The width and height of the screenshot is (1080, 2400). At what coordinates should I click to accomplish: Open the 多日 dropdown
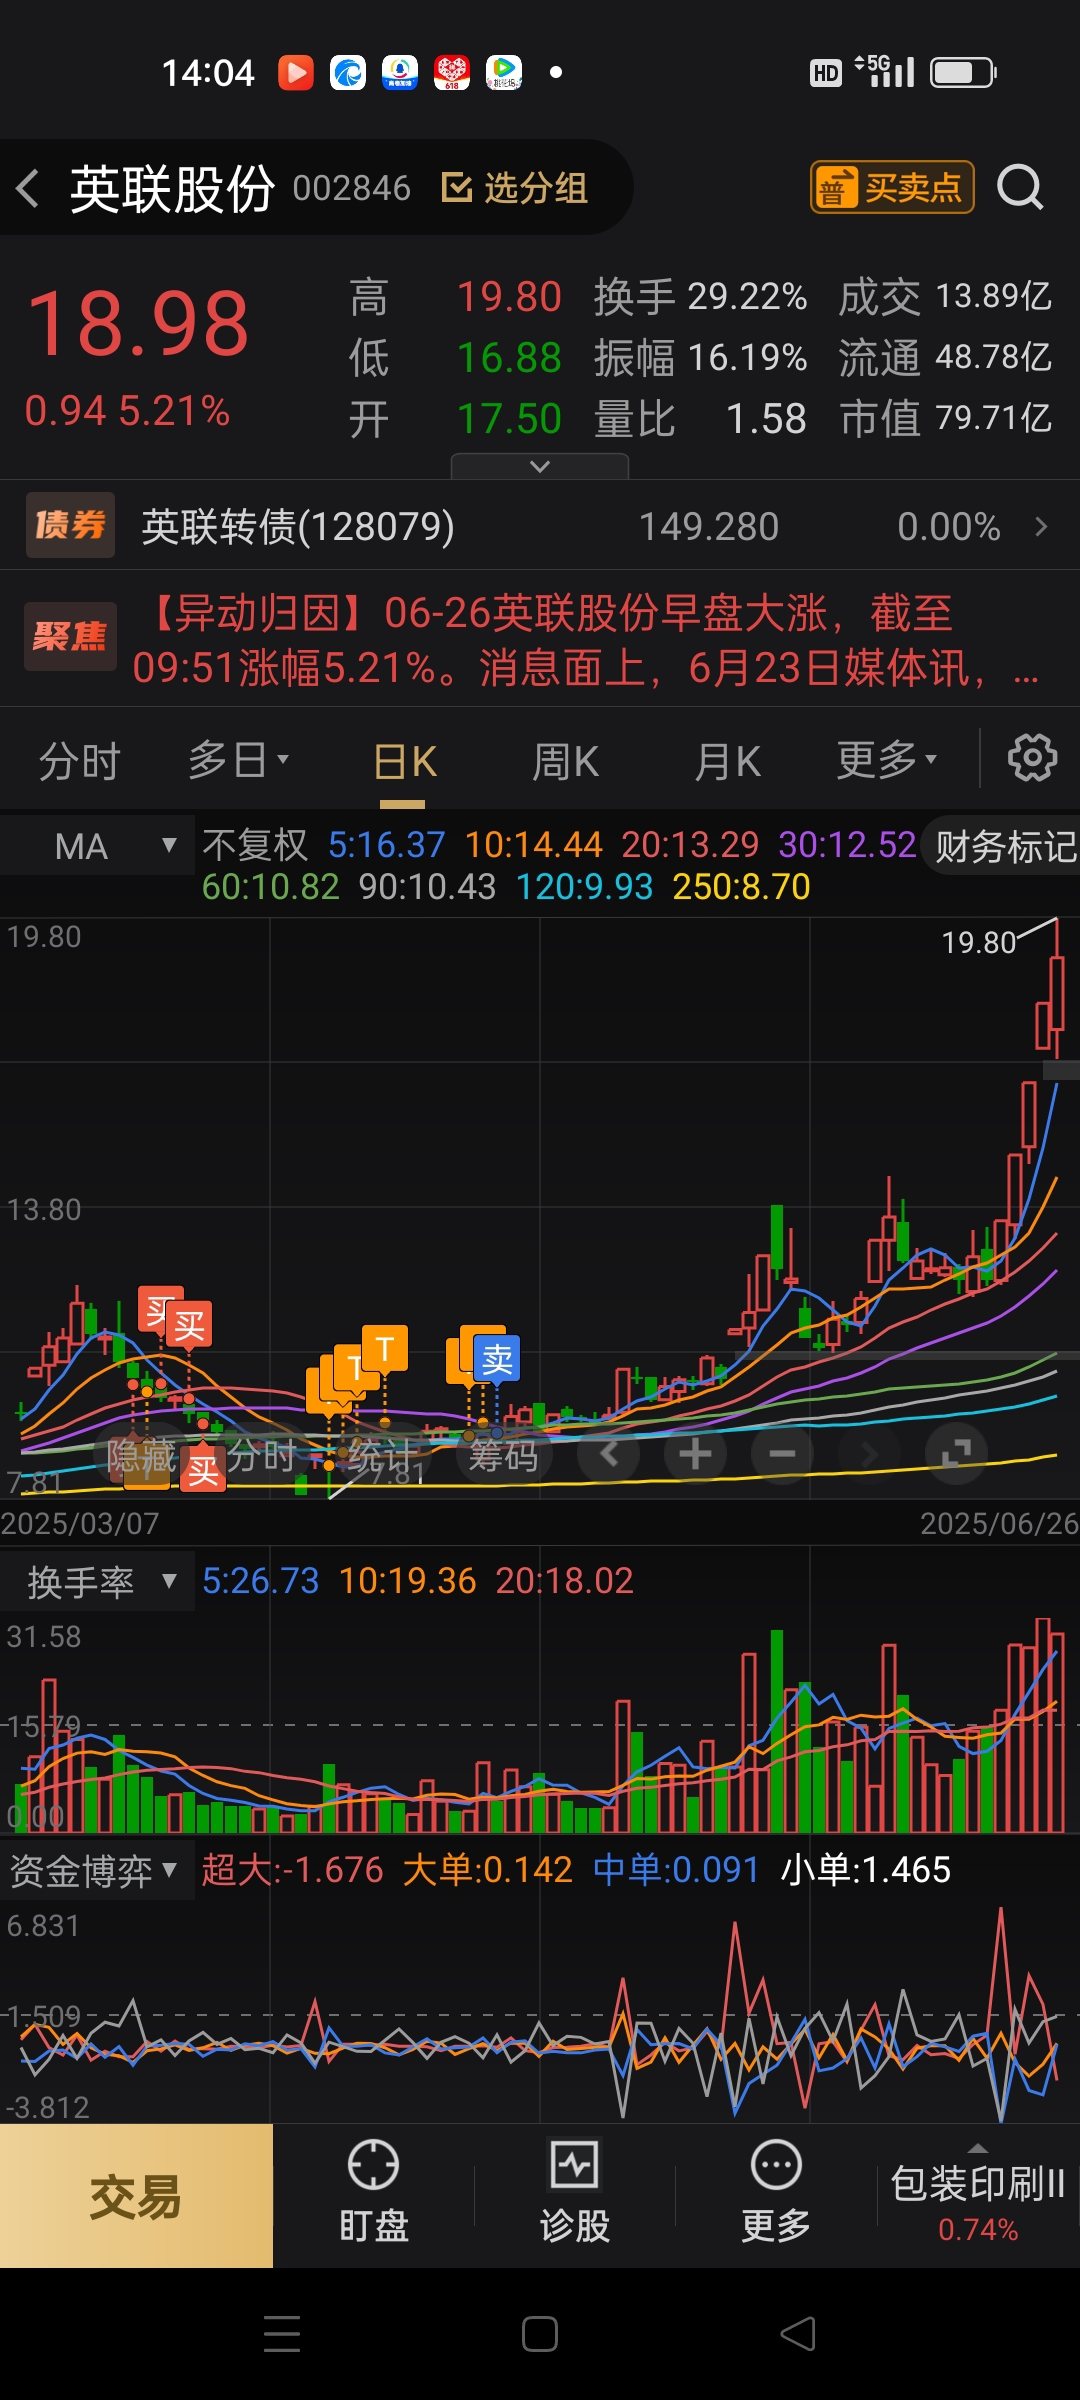(238, 760)
